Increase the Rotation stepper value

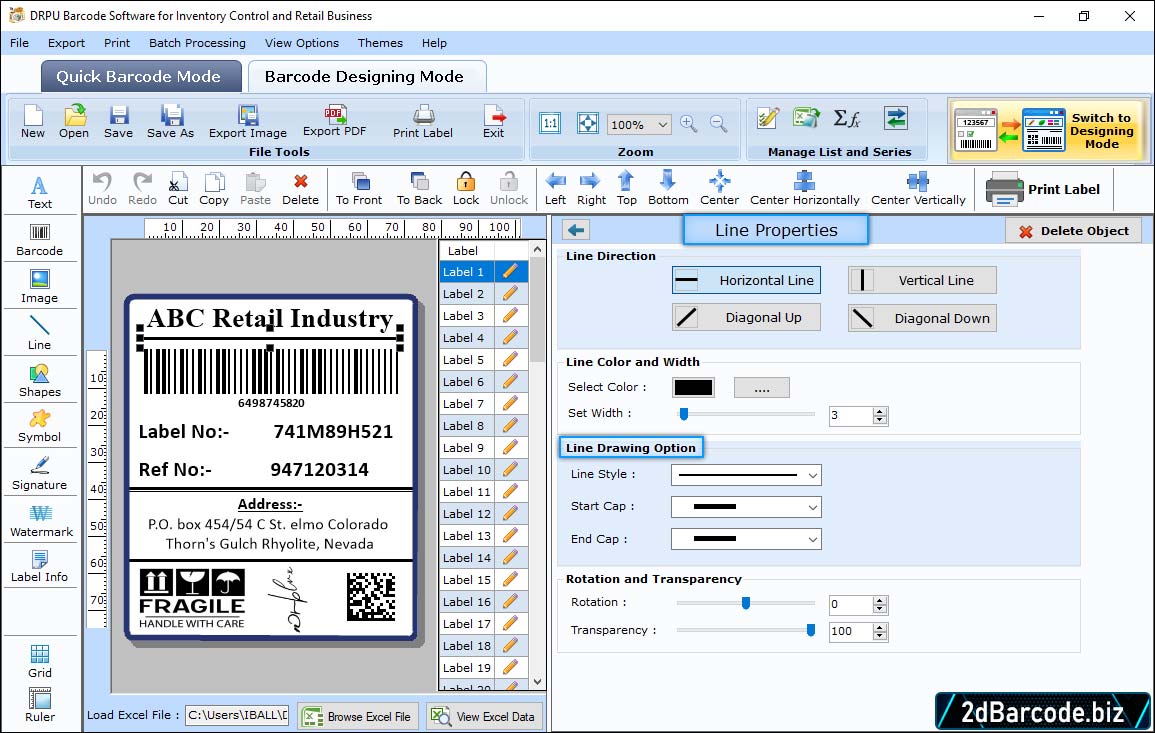click(880, 601)
